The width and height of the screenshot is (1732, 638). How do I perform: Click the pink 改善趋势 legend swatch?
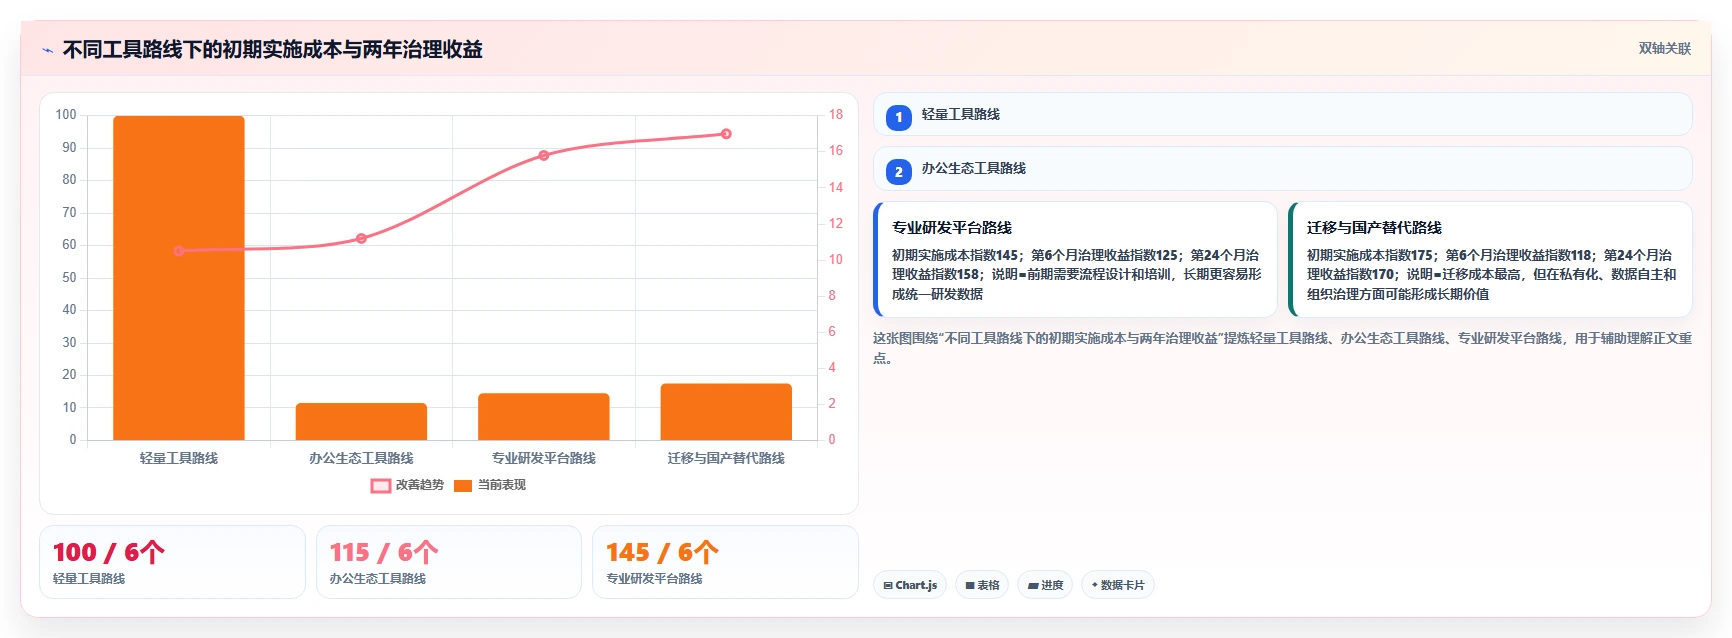pyautogui.click(x=380, y=486)
